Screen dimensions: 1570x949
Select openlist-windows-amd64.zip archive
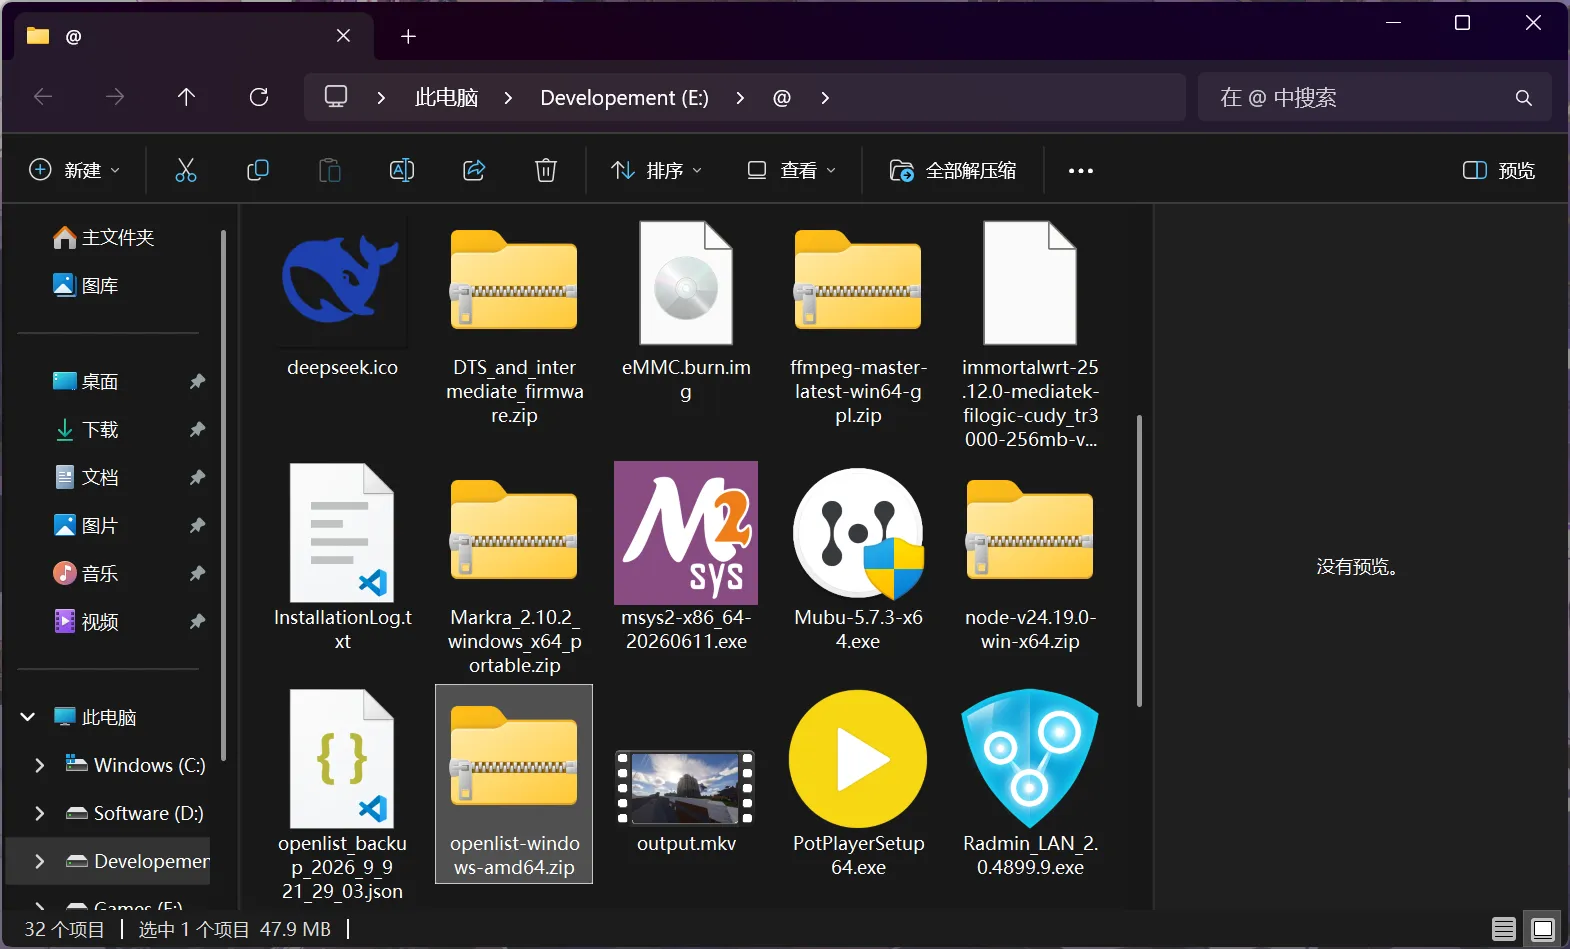514,784
